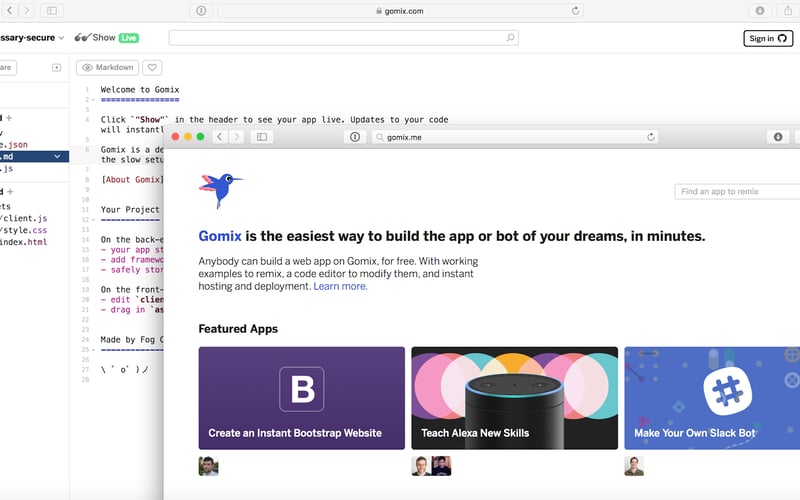Open client.js in the file list
The image size is (800, 500).
pos(24,218)
